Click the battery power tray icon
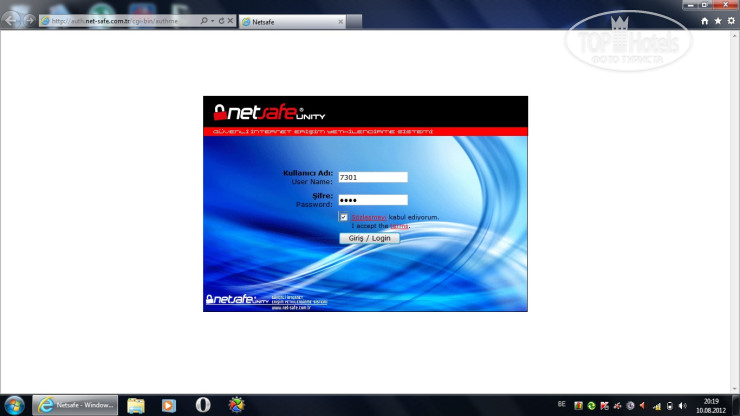Viewport: 740px width, 416px height. 670,406
